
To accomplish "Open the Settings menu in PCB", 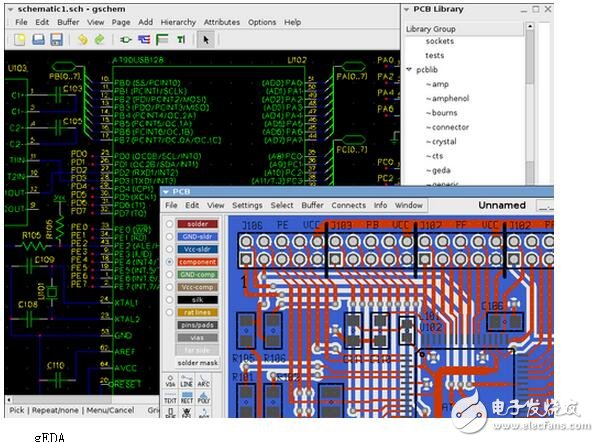I will click(x=247, y=205).
